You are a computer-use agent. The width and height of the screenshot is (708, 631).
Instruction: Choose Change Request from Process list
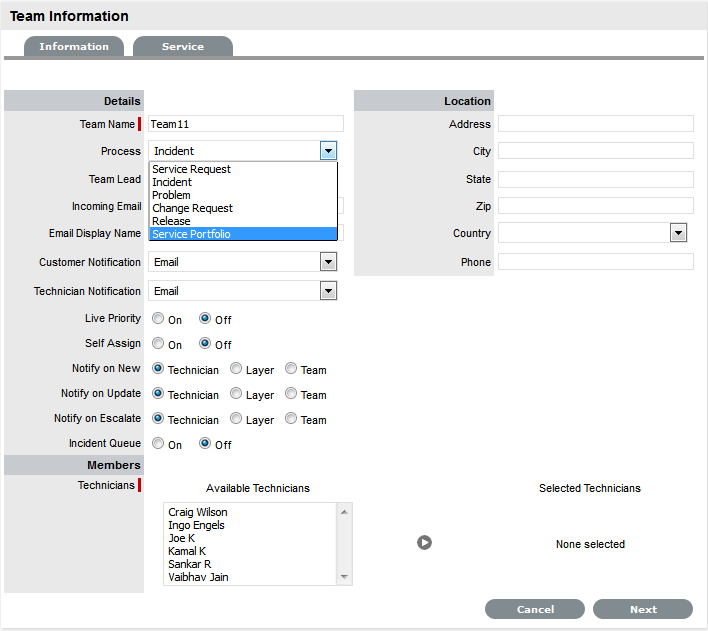192,208
